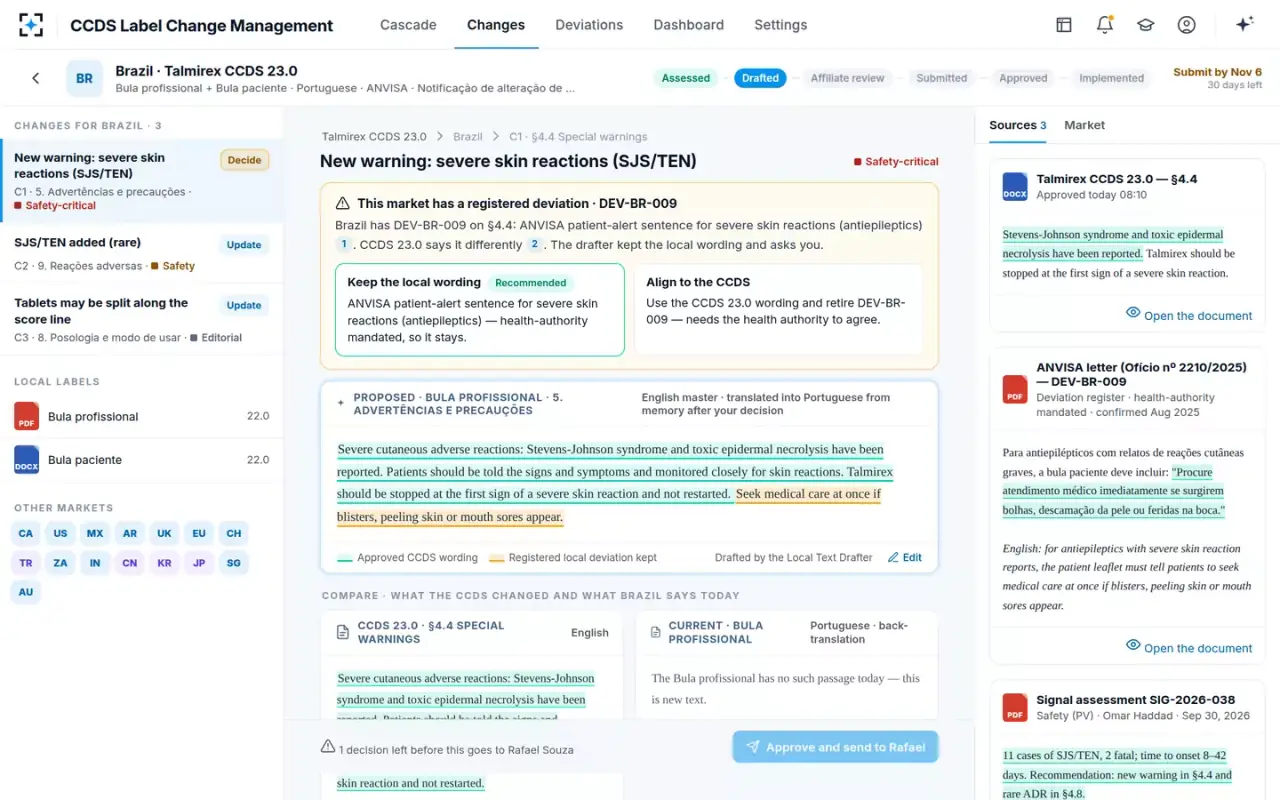Image resolution: width=1280 pixels, height=800 pixels.
Task: Open the user profile icon
Action: pos(1186,25)
